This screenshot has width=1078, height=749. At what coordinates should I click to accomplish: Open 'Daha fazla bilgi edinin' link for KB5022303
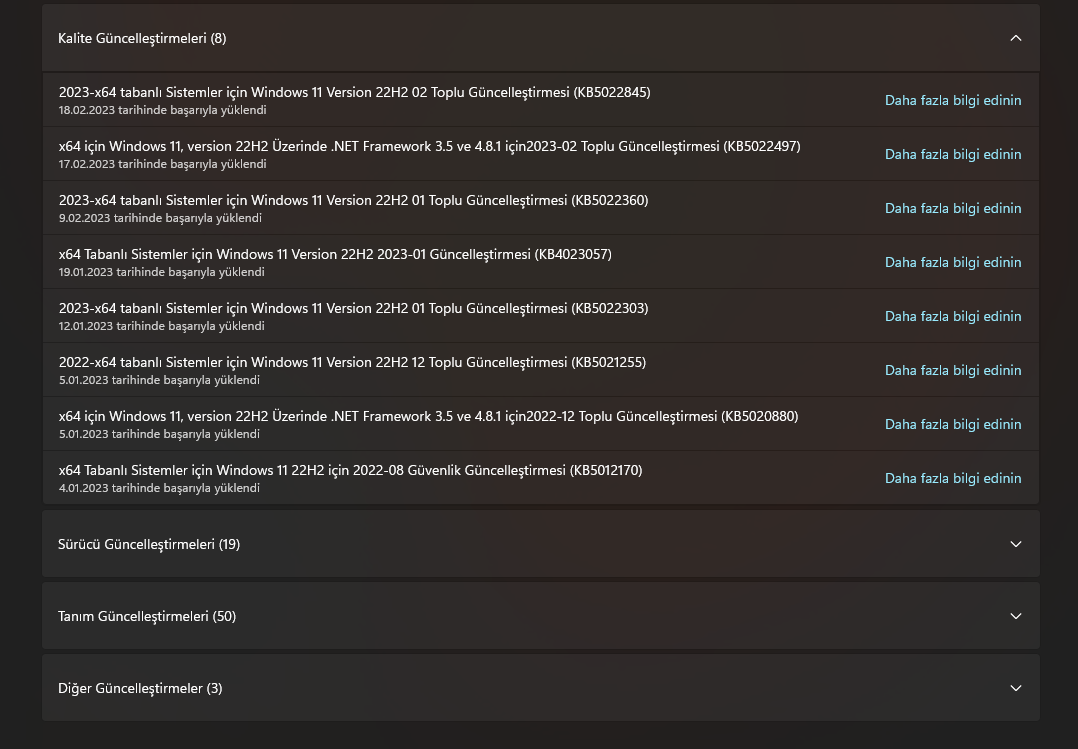click(953, 316)
